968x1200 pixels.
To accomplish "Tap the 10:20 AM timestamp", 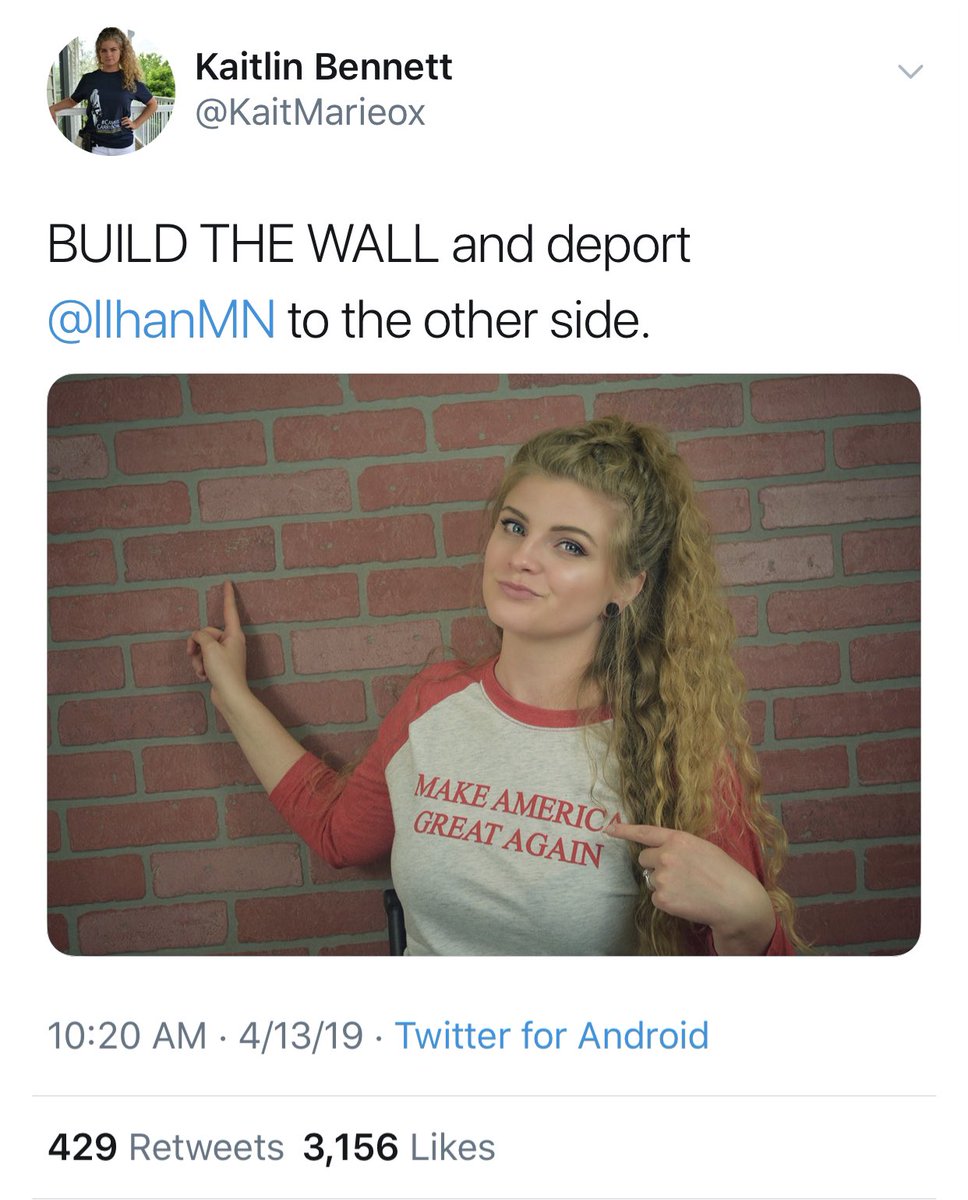I will pos(127,1035).
